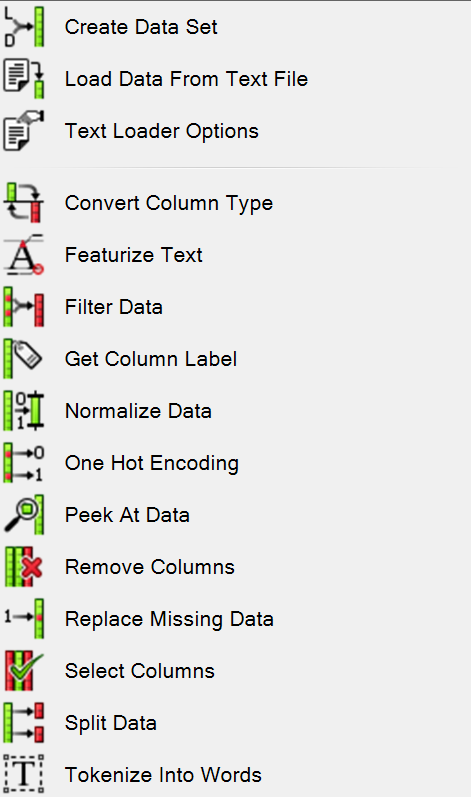Screen dimensions: 471x797
Task: Click the Featurize Text letter A icon
Action: (23, 255)
